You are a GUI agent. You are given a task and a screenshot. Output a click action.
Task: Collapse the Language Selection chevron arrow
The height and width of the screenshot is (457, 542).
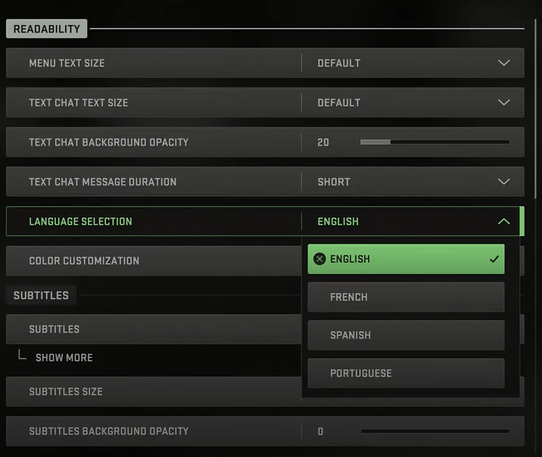(504, 221)
